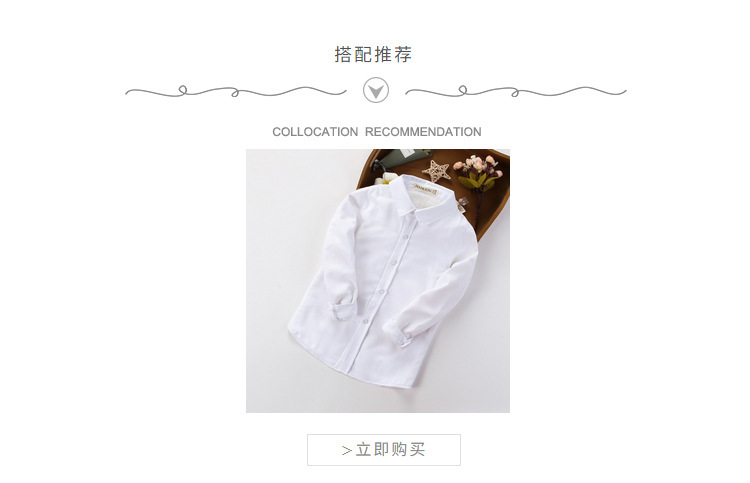Click the RECOMMENDATION text label
This screenshot has width=750, height=483.
coord(423,132)
